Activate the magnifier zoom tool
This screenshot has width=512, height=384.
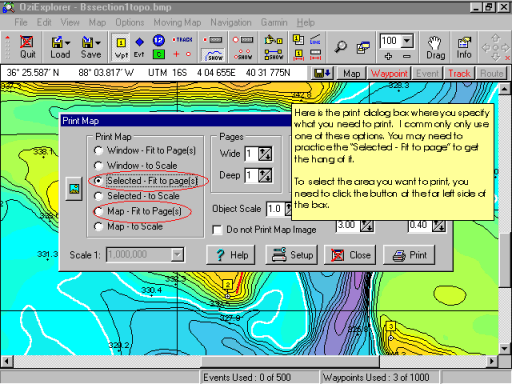point(340,47)
